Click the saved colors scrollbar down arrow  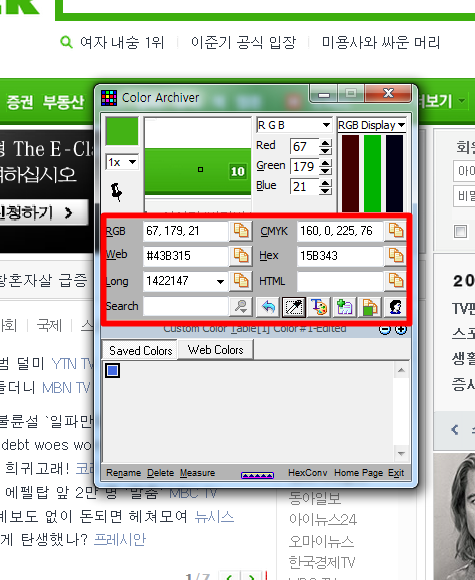click(x=401, y=453)
